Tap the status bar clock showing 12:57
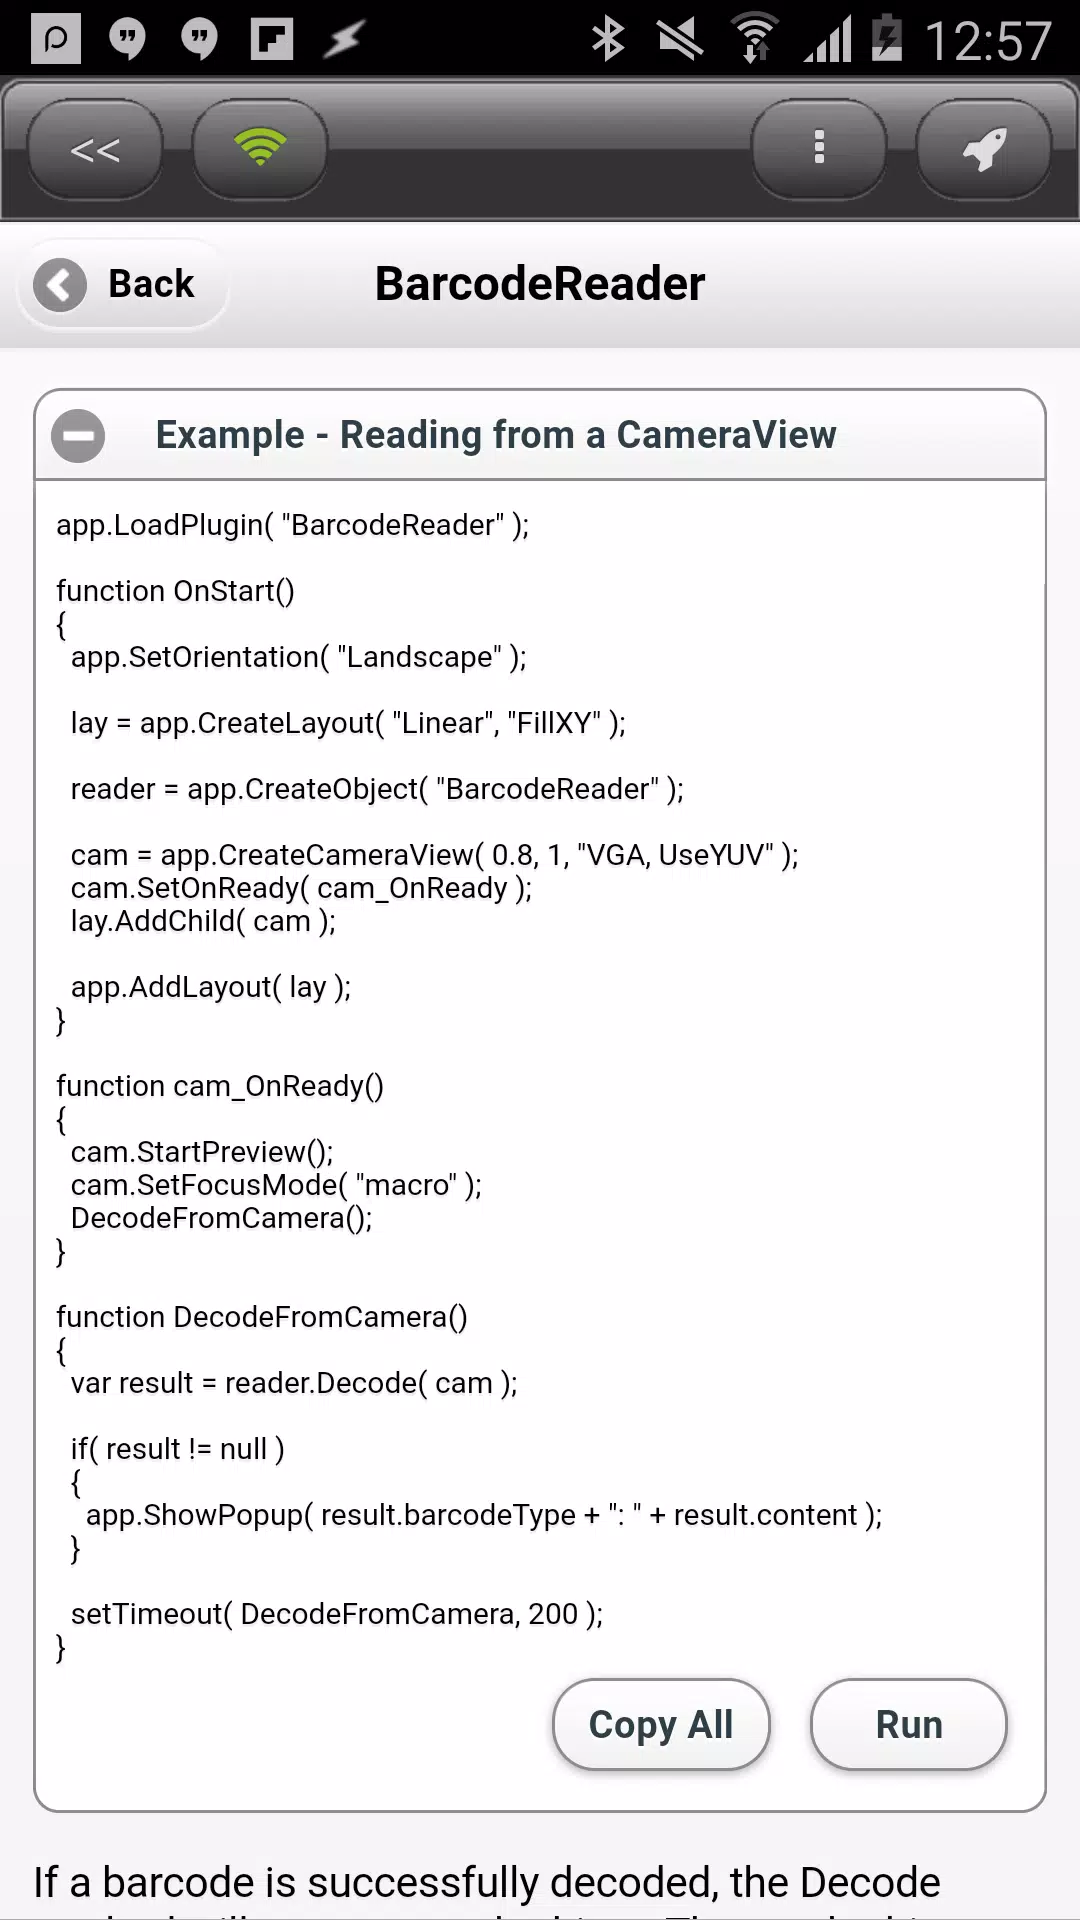 click(987, 41)
